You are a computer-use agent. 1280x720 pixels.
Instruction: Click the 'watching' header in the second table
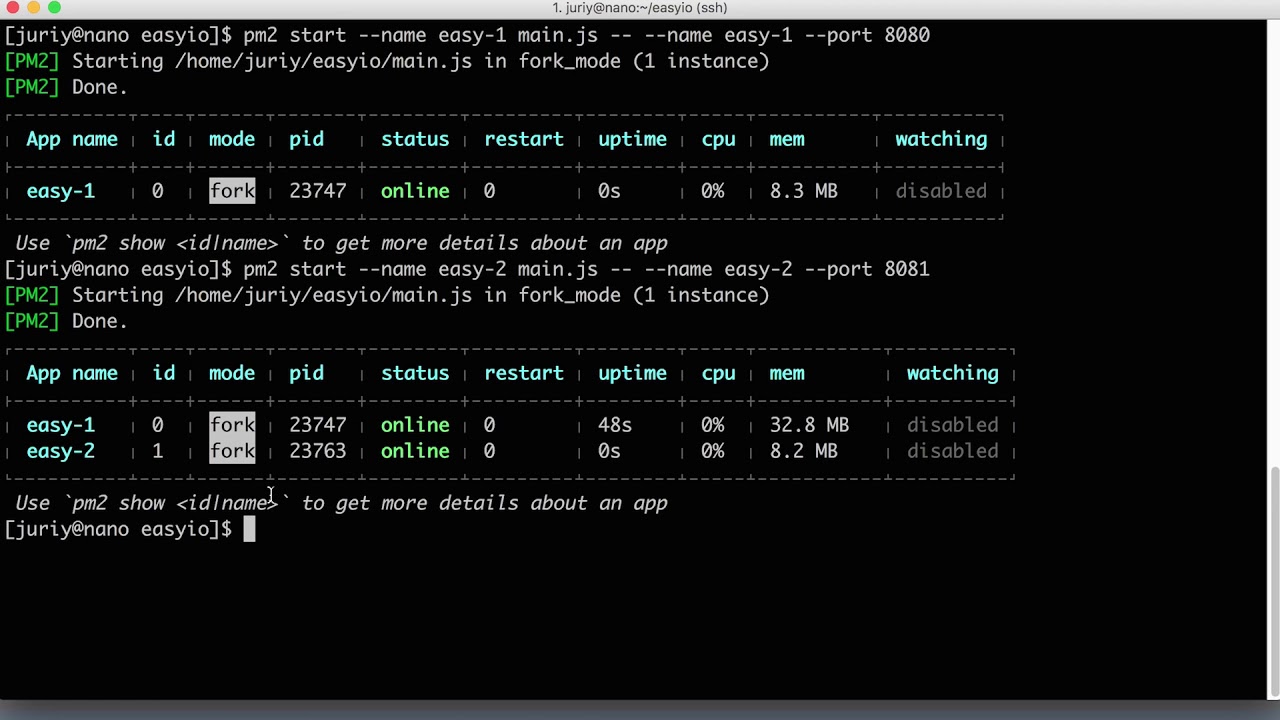pyautogui.click(x=953, y=373)
